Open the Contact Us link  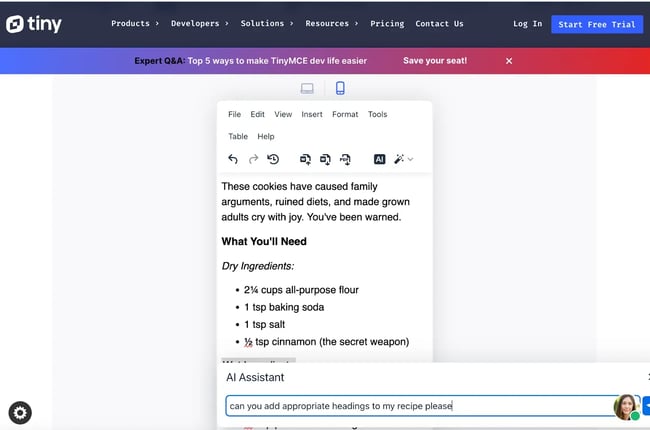[x=439, y=24]
